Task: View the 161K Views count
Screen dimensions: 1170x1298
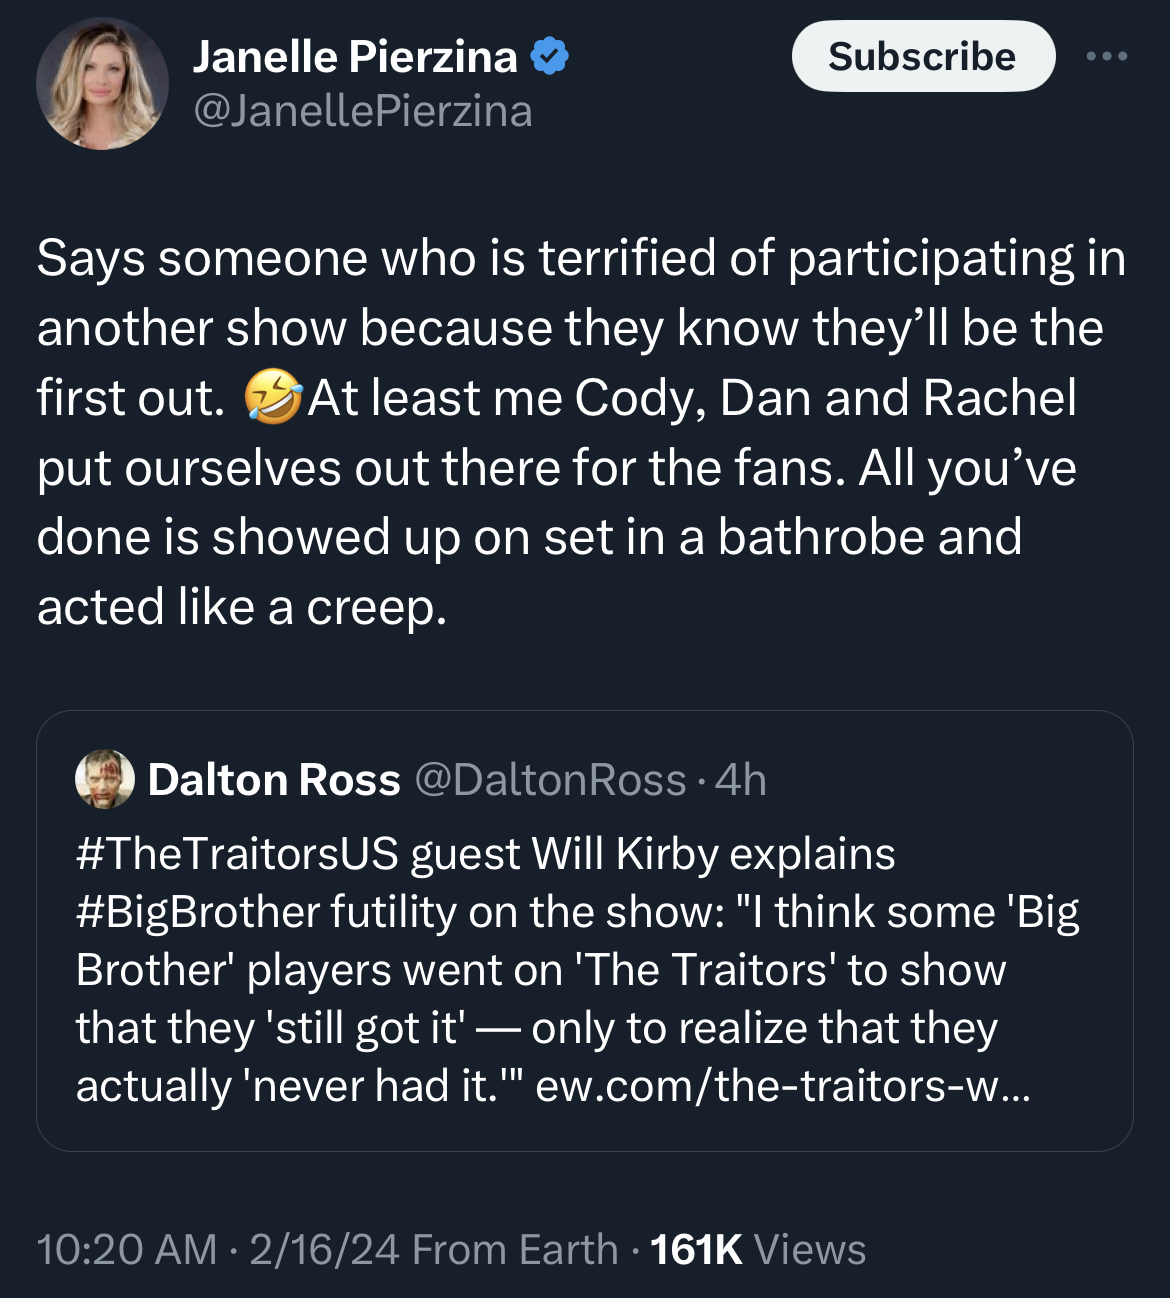Action: [x=758, y=1250]
